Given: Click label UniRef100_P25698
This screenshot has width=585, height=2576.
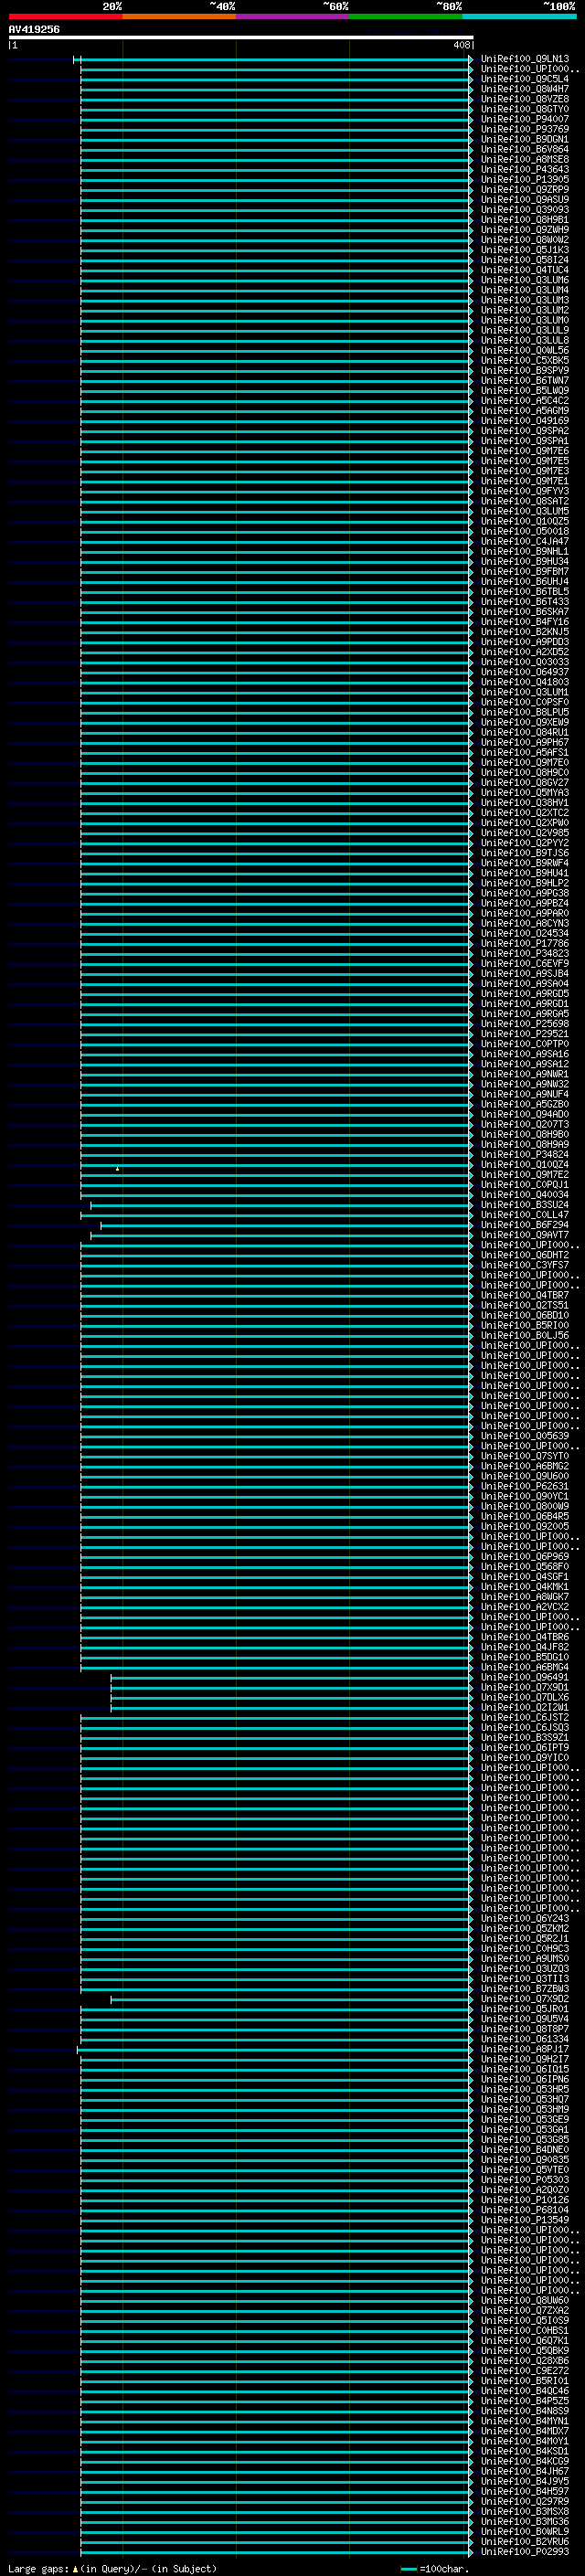Looking at the screenshot, I should [x=524, y=1024].
